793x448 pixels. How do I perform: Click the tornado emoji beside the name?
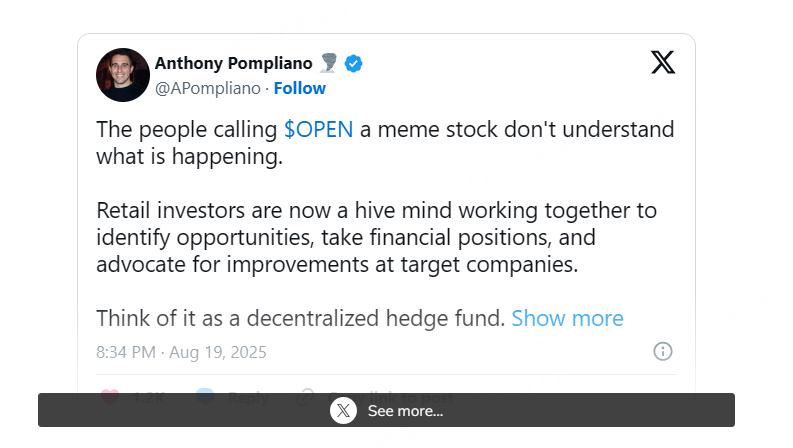pyautogui.click(x=328, y=64)
